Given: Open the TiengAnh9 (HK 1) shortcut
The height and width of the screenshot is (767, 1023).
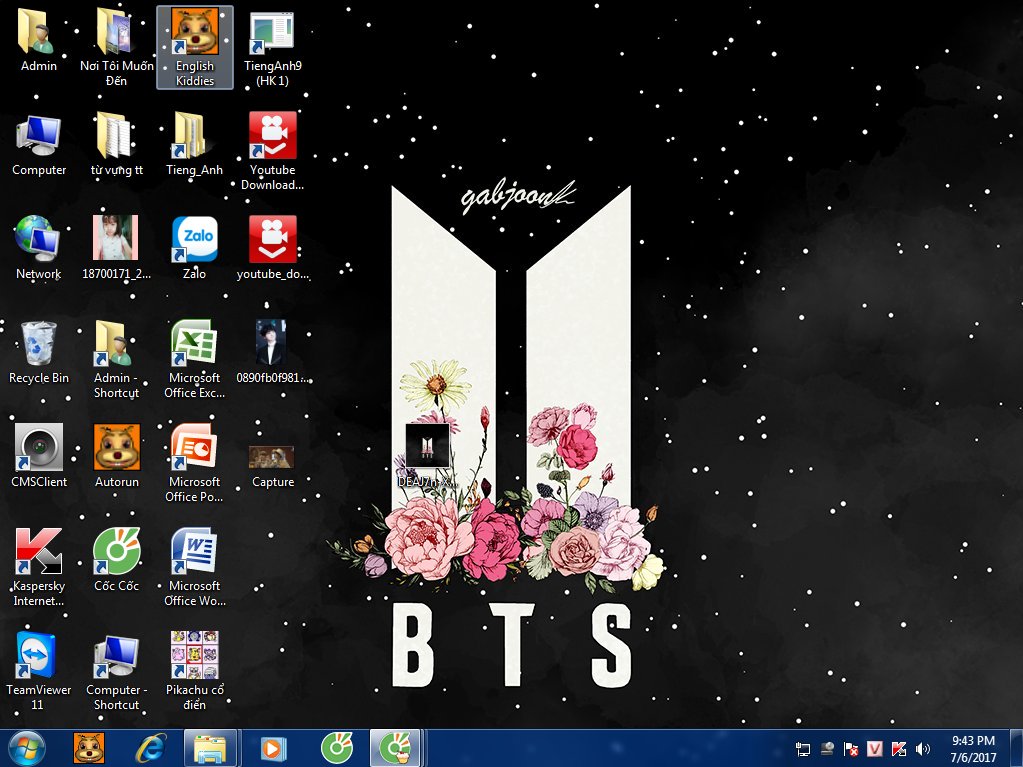Looking at the screenshot, I should click(x=272, y=47).
